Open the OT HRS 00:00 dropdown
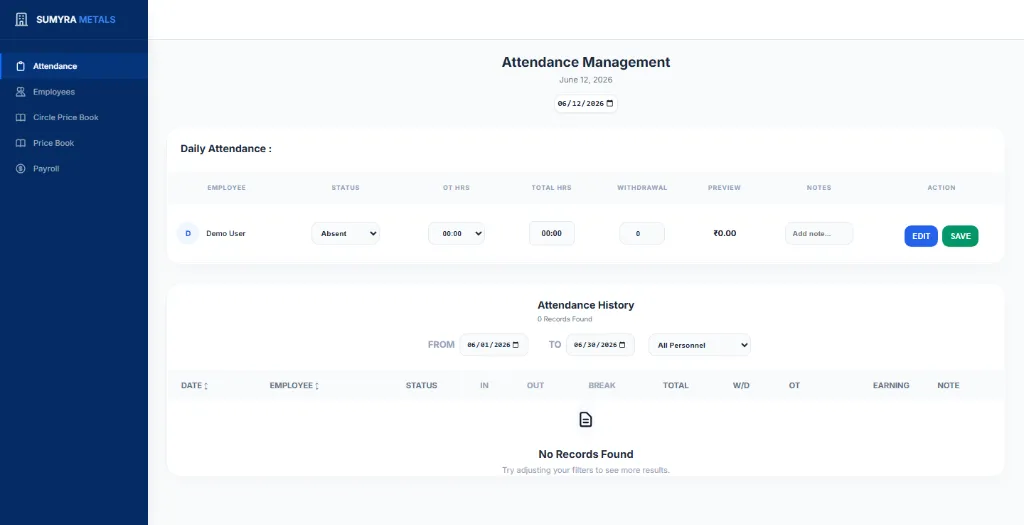1024x525 pixels. (456, 233)
